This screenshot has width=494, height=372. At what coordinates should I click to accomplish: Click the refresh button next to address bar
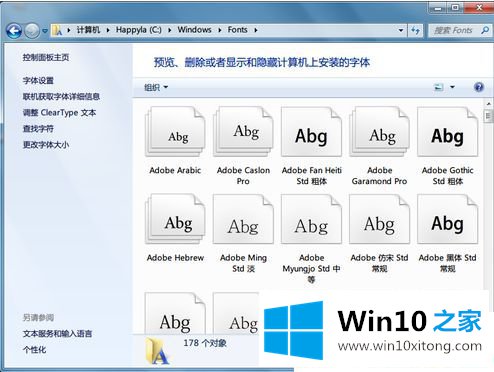coord(415,30)
